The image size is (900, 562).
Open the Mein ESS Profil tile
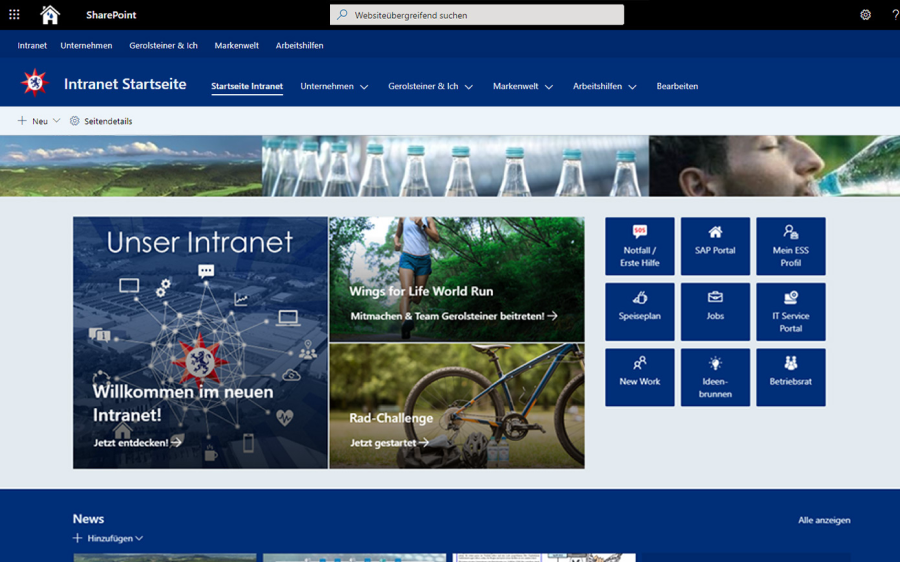tap(790, 246)
